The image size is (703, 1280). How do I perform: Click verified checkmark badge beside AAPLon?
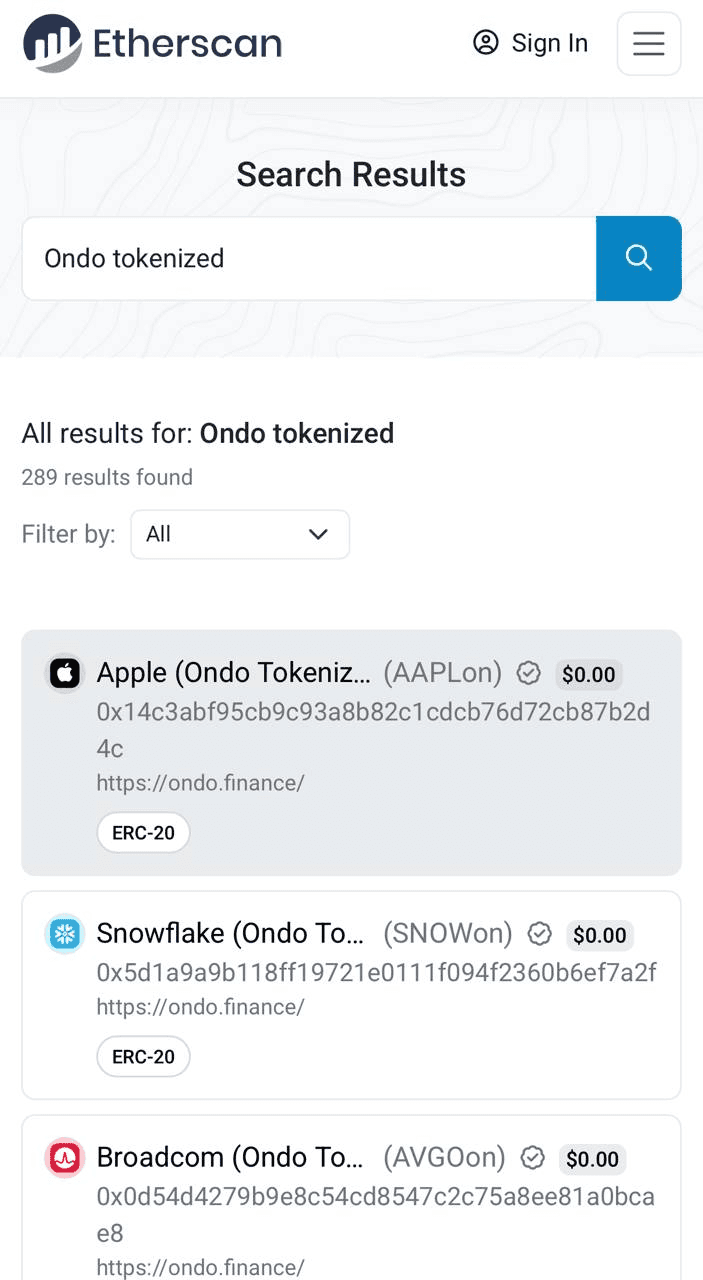[x=528, y=674]
